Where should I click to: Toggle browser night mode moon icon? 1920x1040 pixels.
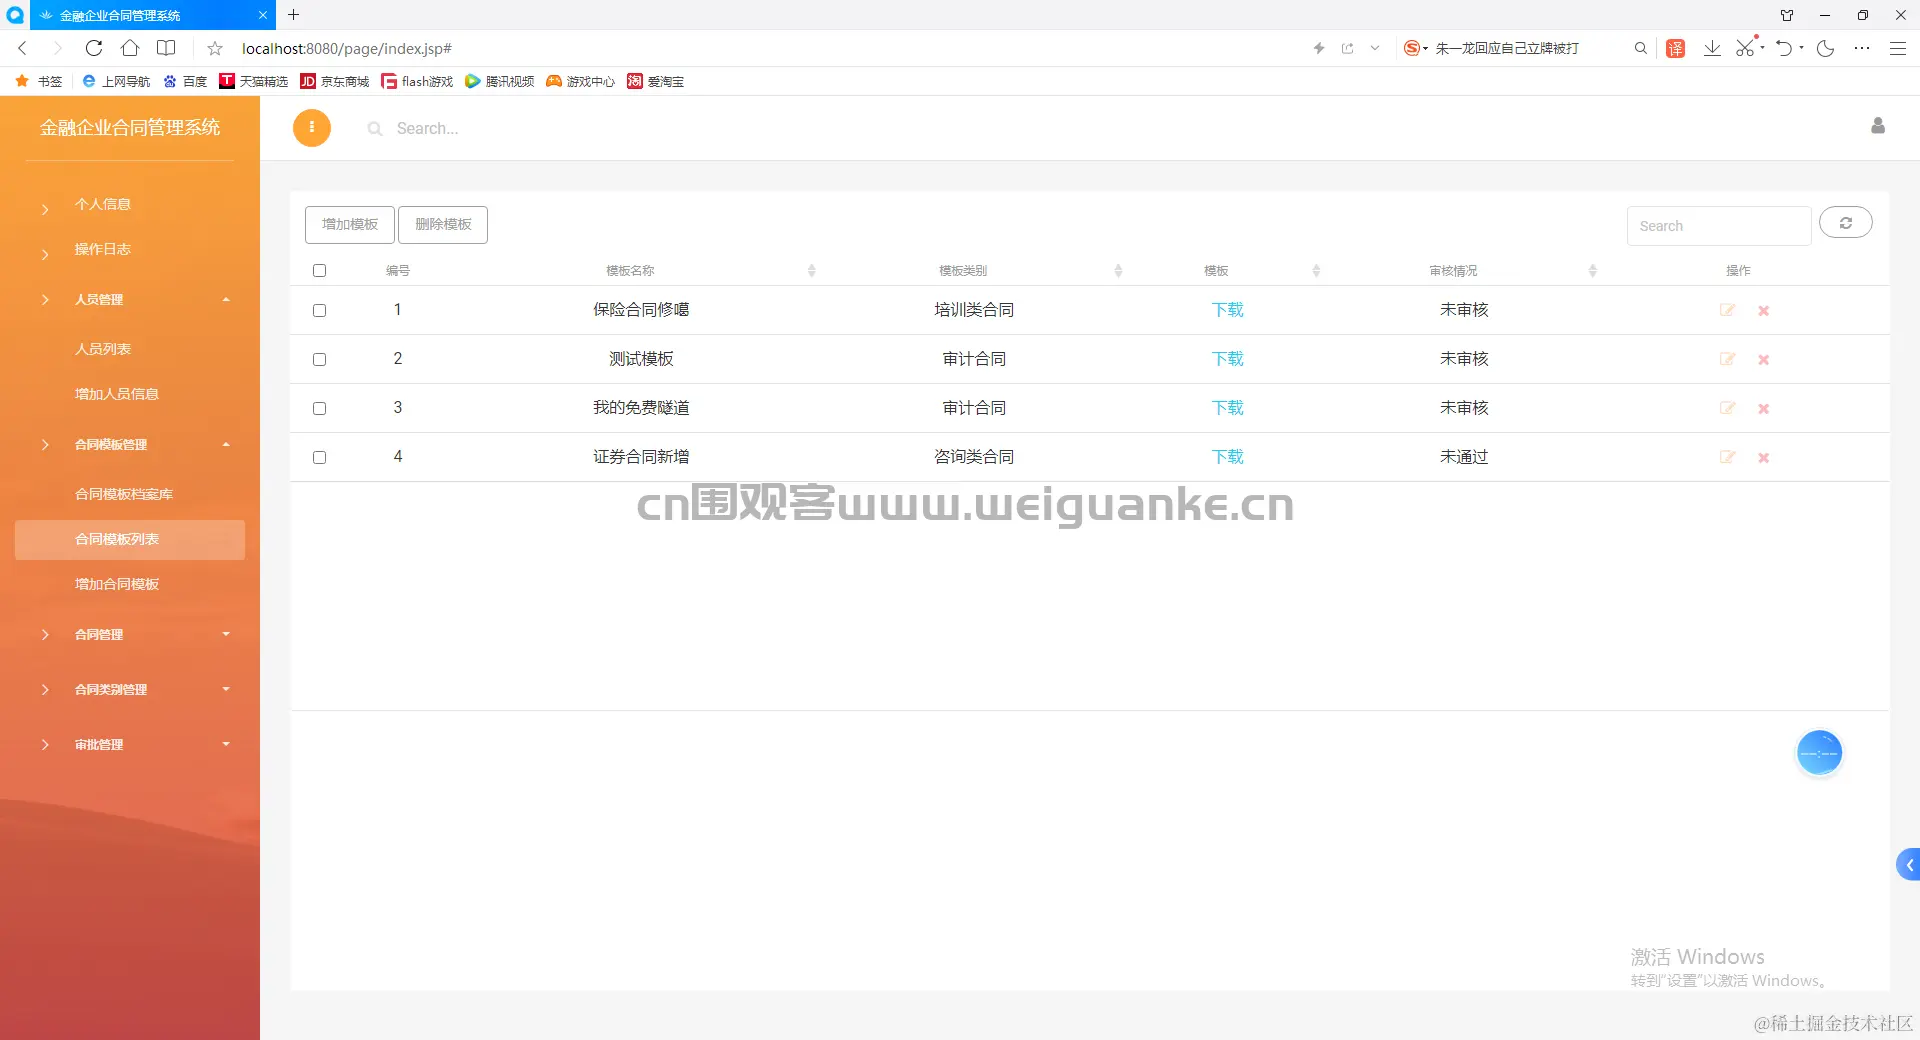(1825, 48)
